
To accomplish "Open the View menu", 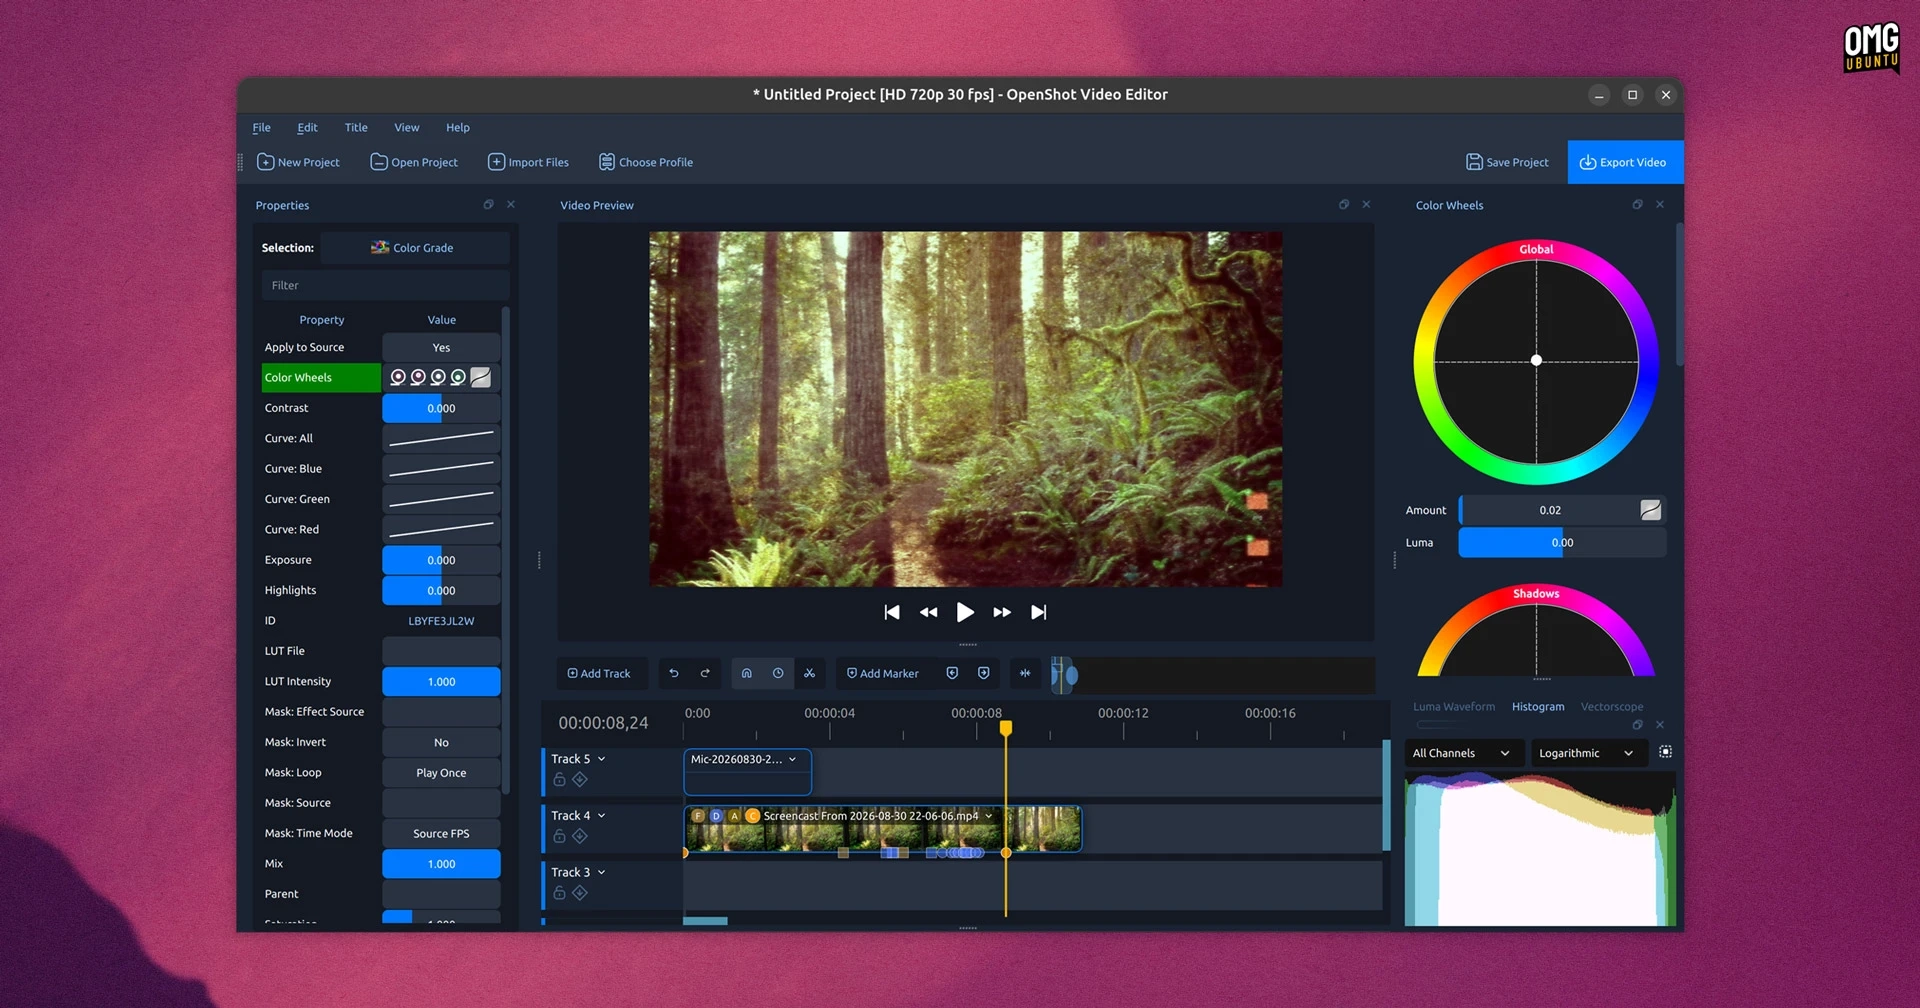I will tap(407, 128).
